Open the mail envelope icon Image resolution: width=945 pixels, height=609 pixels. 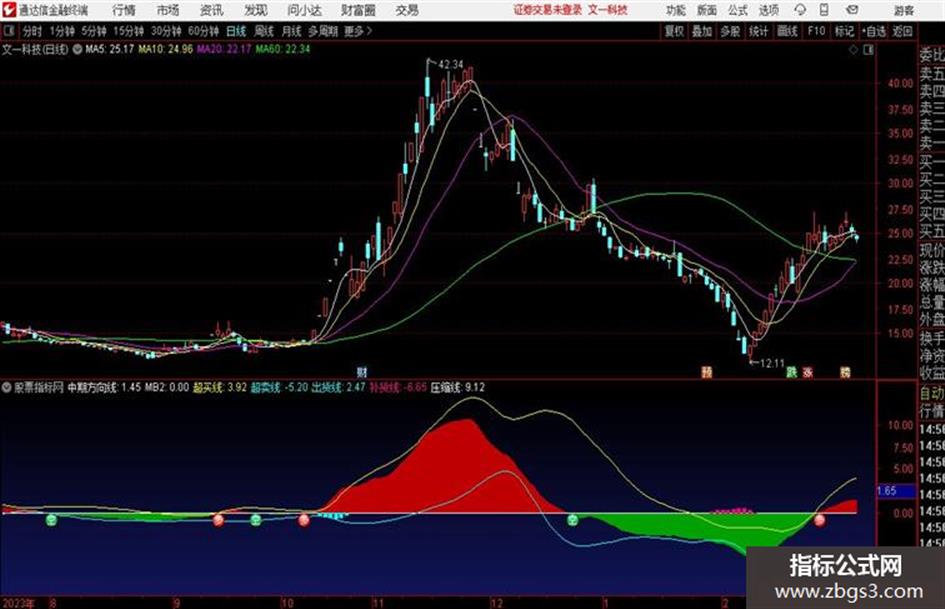click(x=852, y=10)
